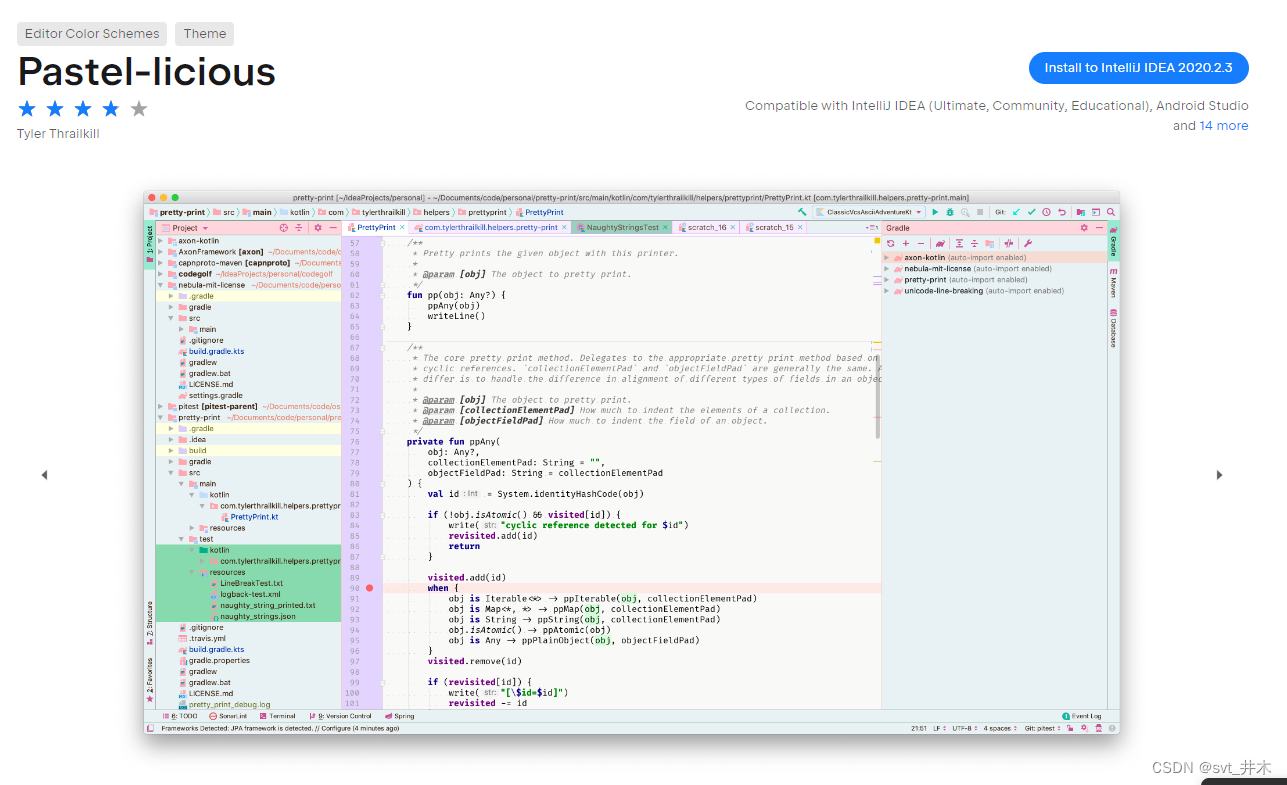This screenshot has width=1287, height=785.
Task: Select PrettyPrint.kt file in Project tree
Action: 250,517
